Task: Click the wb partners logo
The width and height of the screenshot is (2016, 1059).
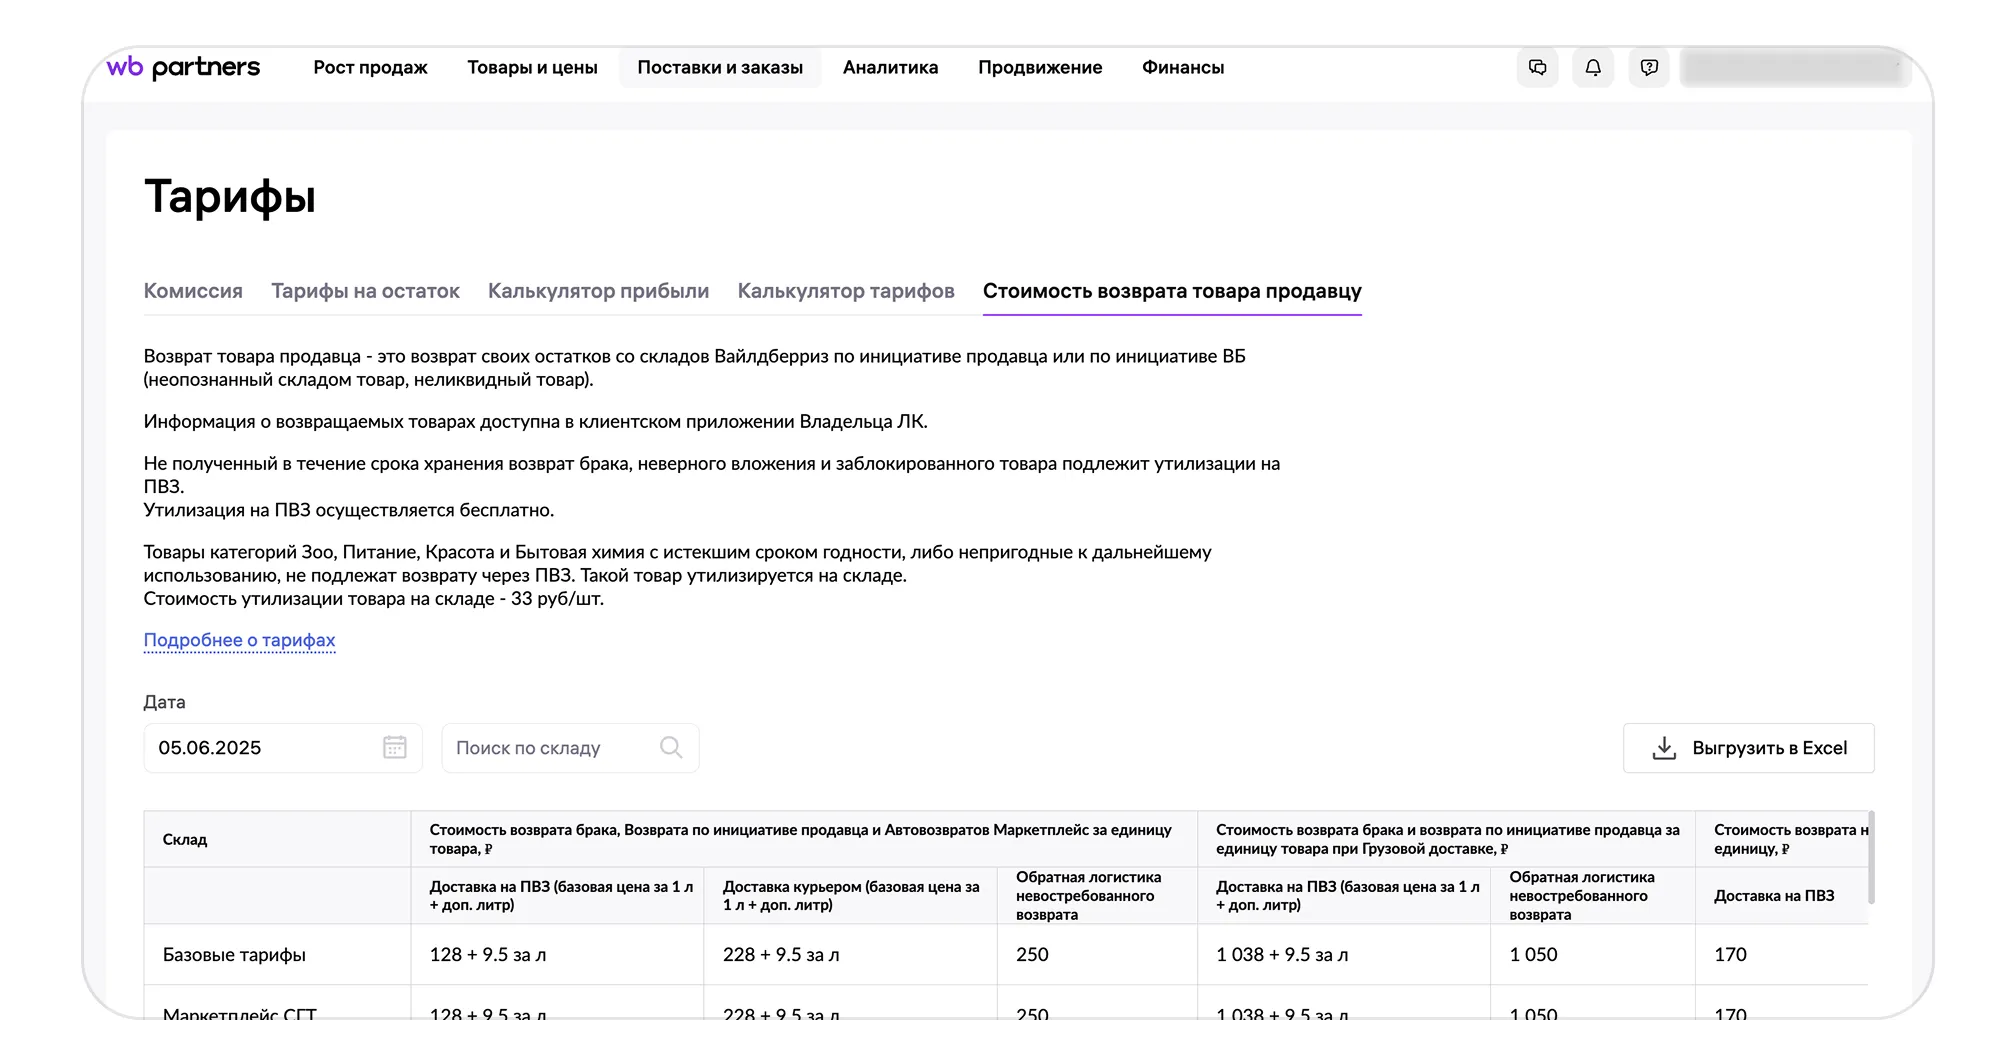Action: click(184, 68)
